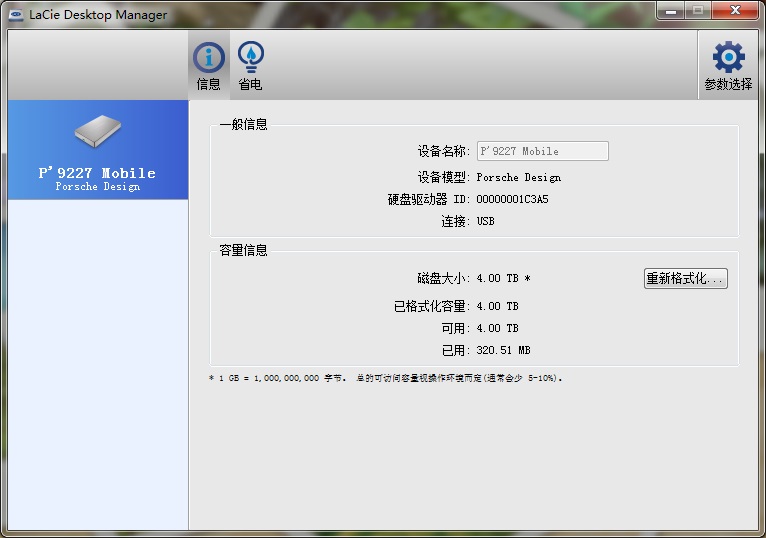
Task: Click the 已用 value 320.51 MB
Action: pyautogui.click(x=503, y=350)
